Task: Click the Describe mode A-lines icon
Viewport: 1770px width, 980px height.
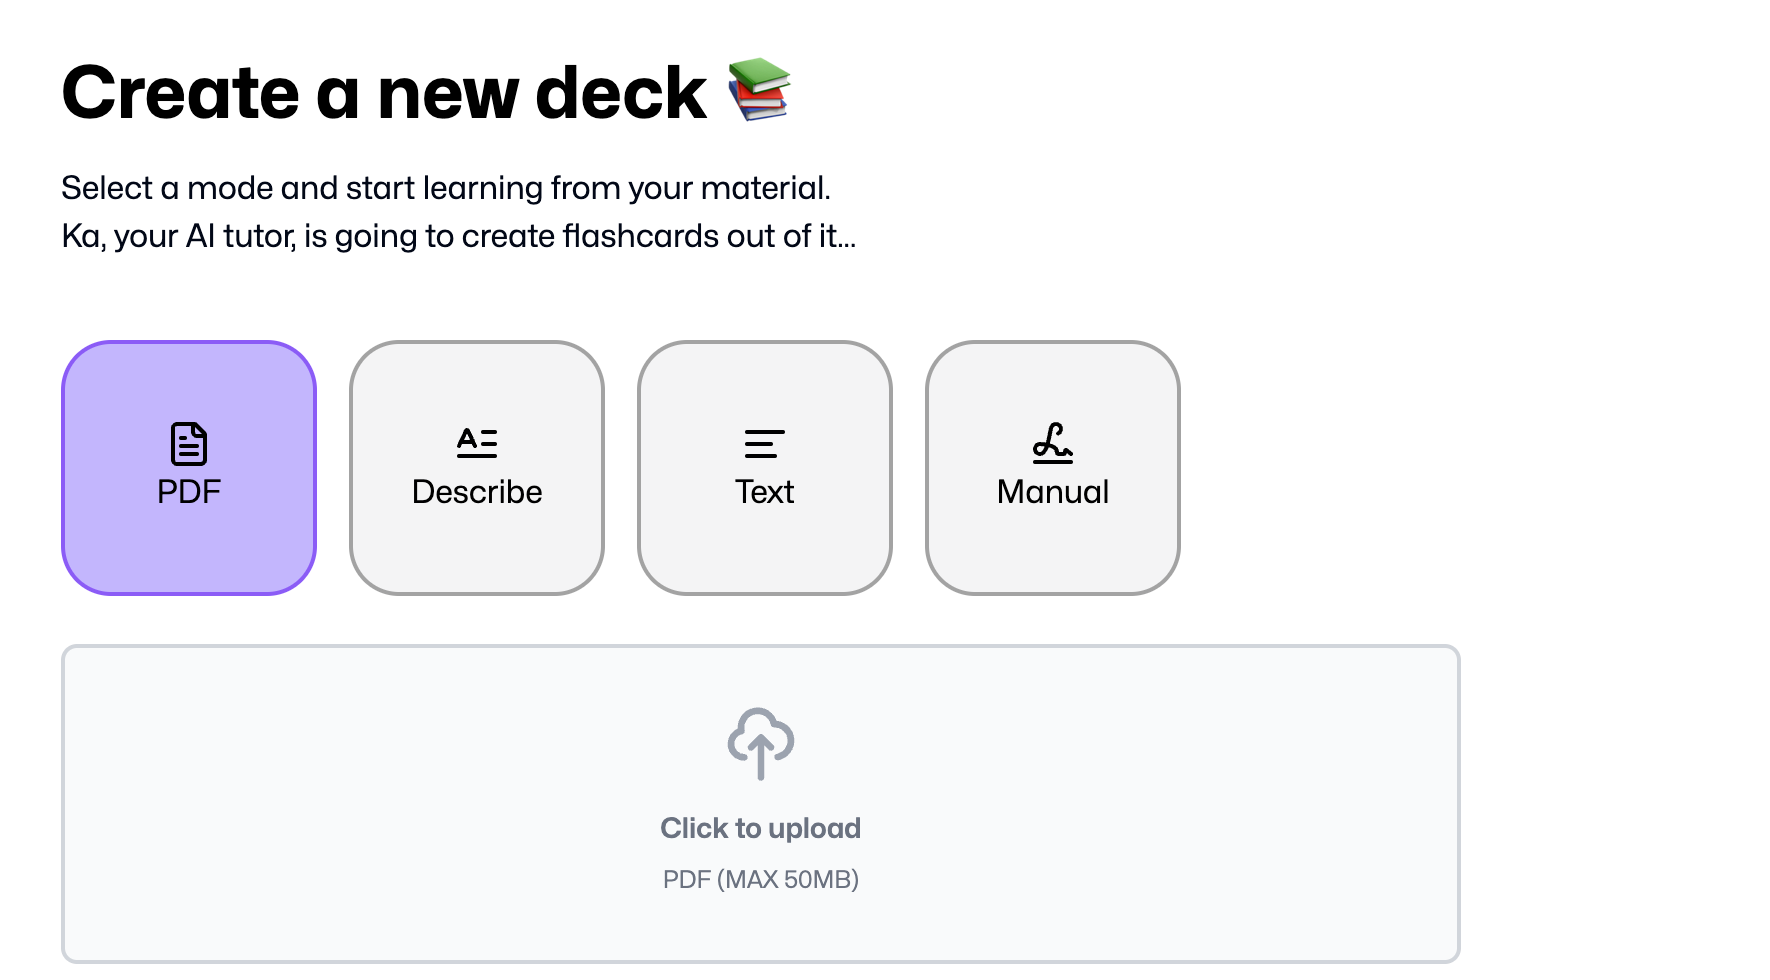Action: [477, 443]
